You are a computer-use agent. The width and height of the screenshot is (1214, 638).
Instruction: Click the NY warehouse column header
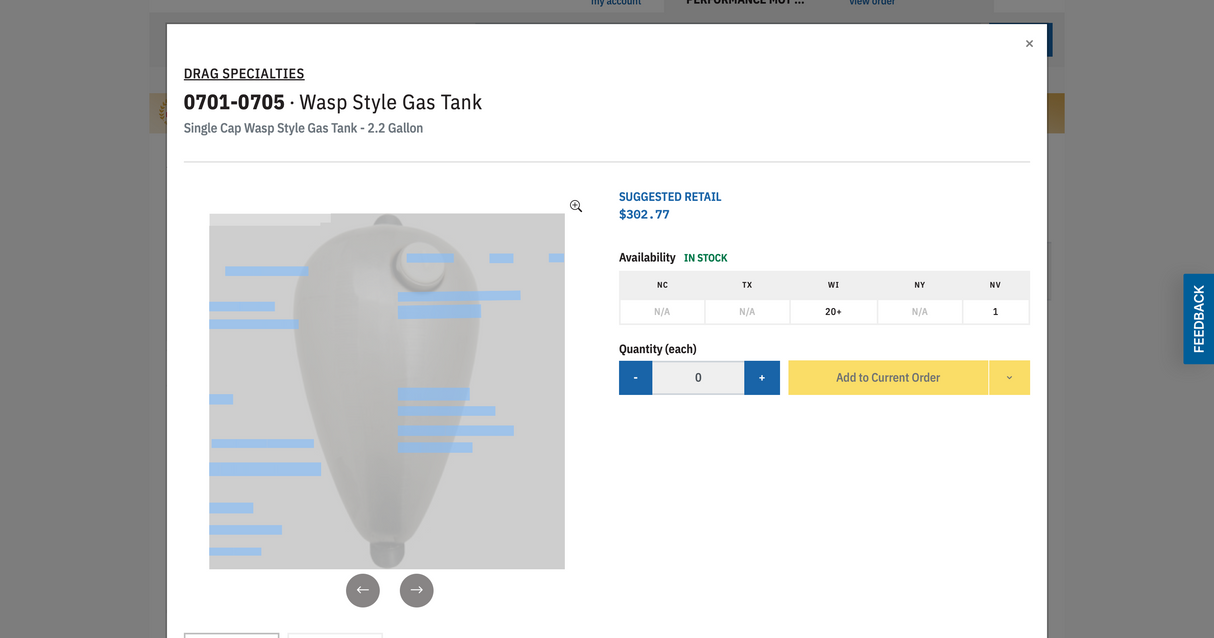(x=920, y=285)
